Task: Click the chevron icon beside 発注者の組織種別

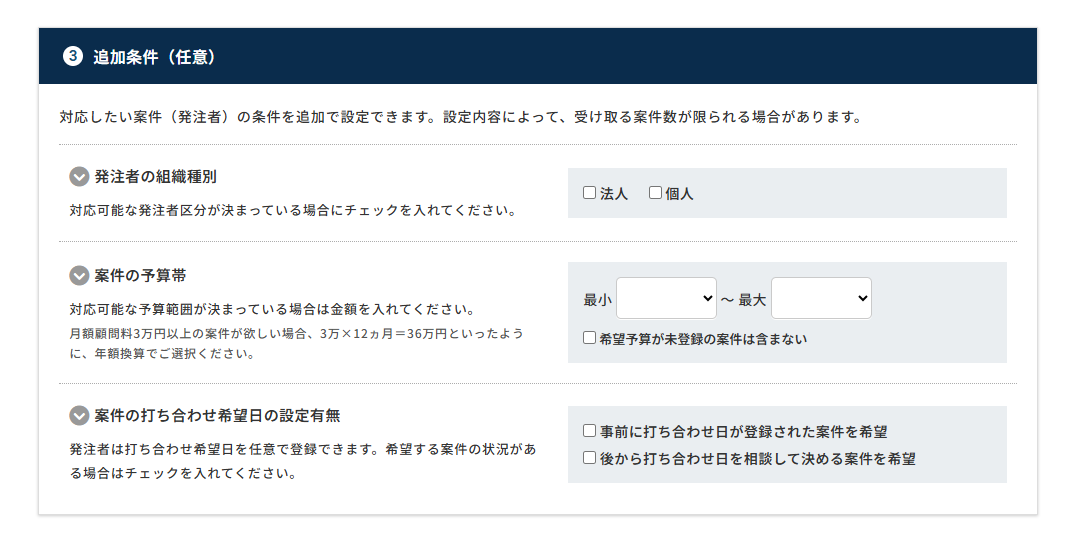Action: pos(80,177)
